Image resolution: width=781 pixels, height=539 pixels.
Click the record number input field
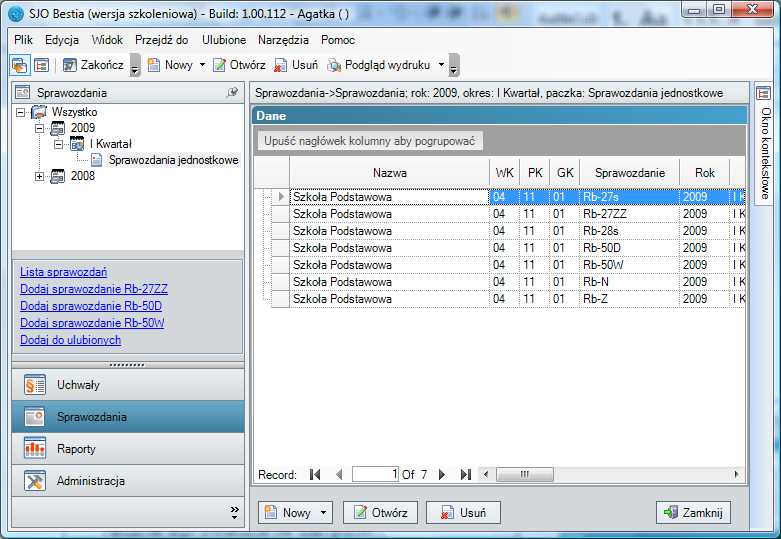(376, 474)
